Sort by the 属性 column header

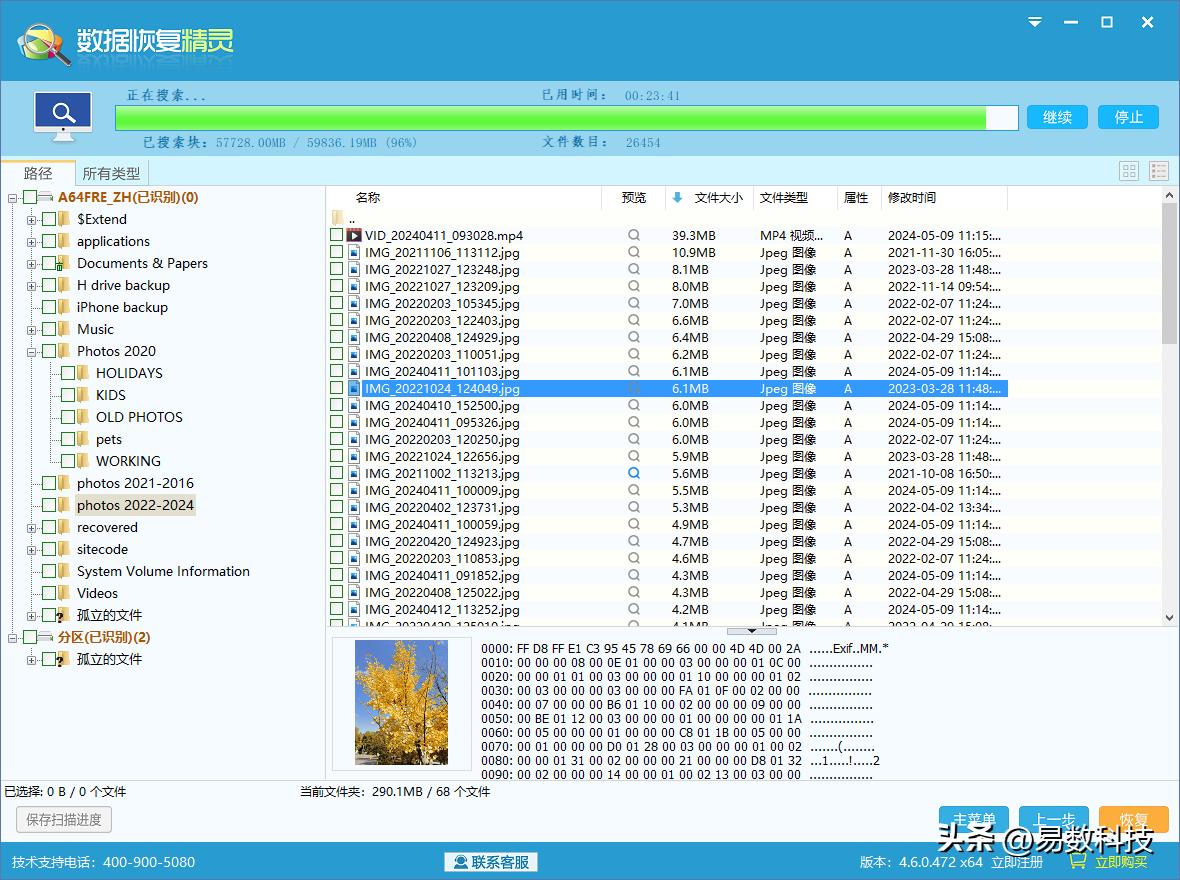coord(856,197)
